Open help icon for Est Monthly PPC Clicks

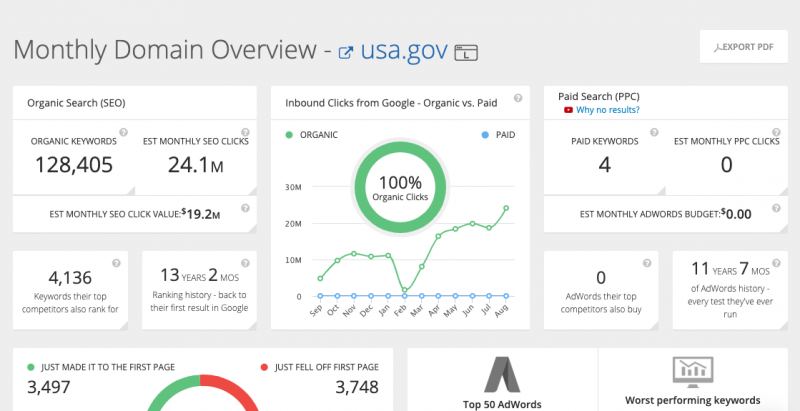click(777, 132)
